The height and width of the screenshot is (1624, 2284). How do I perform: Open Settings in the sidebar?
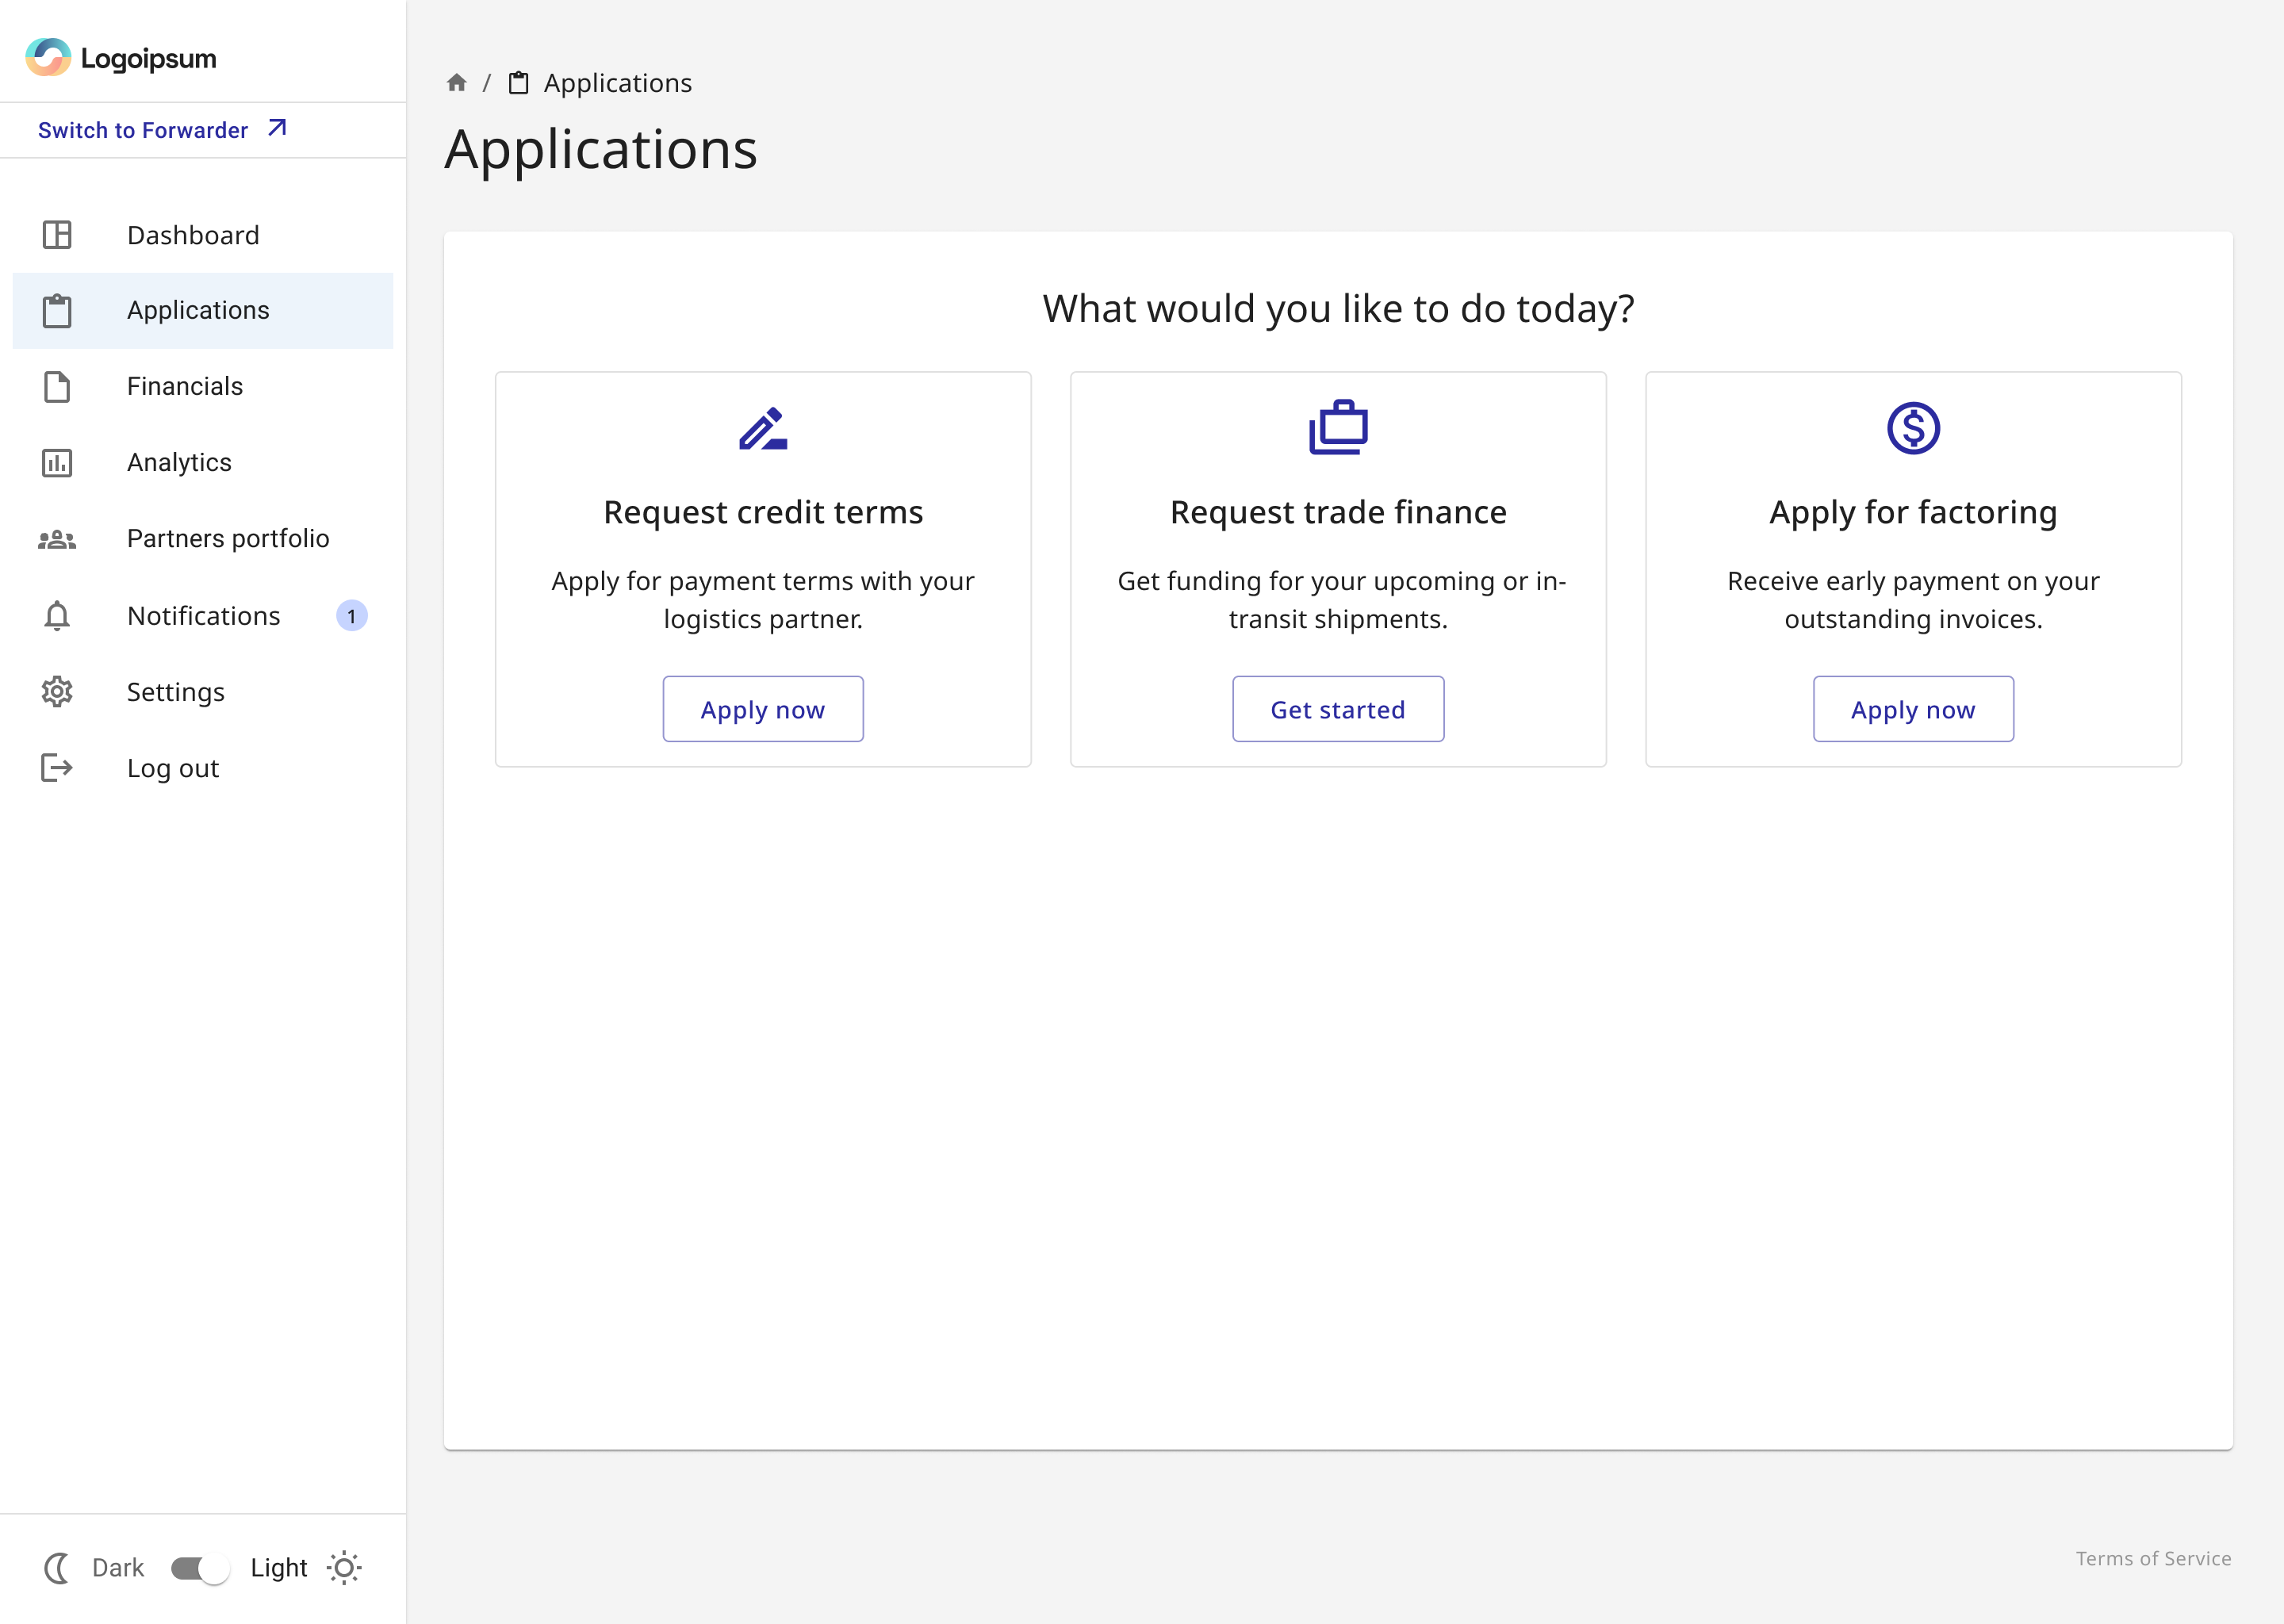tap(203, 692)
